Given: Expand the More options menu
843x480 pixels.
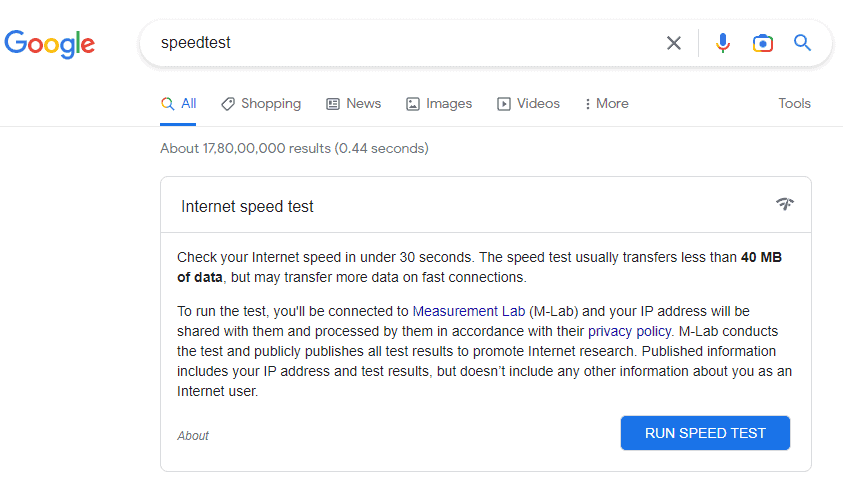Looking at the screenshot, I should coord(606,103).
